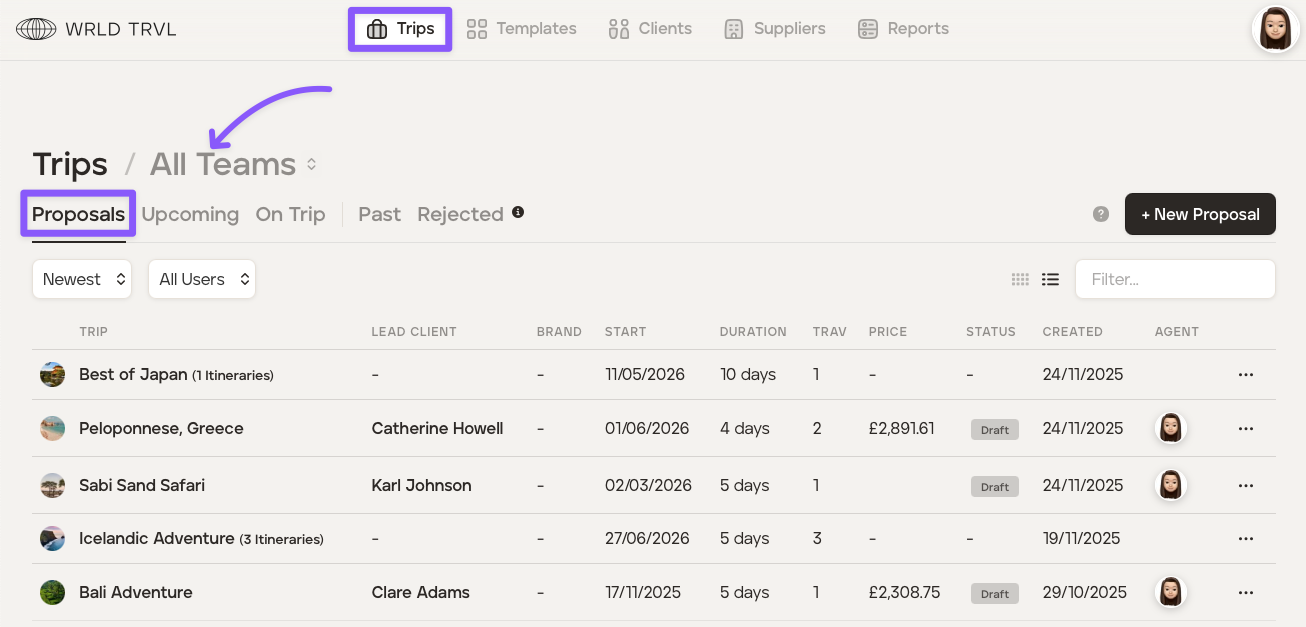
Task: Click the Best of Japan thumbnail
Action: [x=52, y=375]
